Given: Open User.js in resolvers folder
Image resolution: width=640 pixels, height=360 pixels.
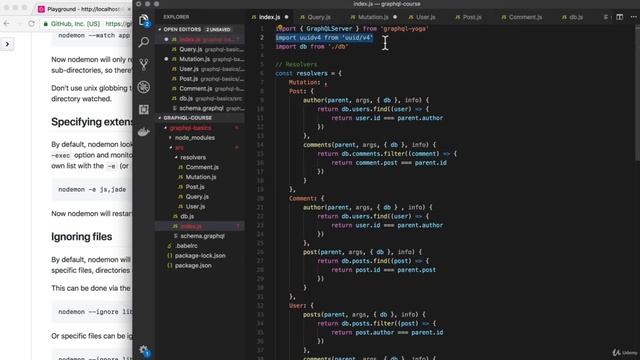Looking at the screenshot, I should pyautogui.click(x=200, y=207).
